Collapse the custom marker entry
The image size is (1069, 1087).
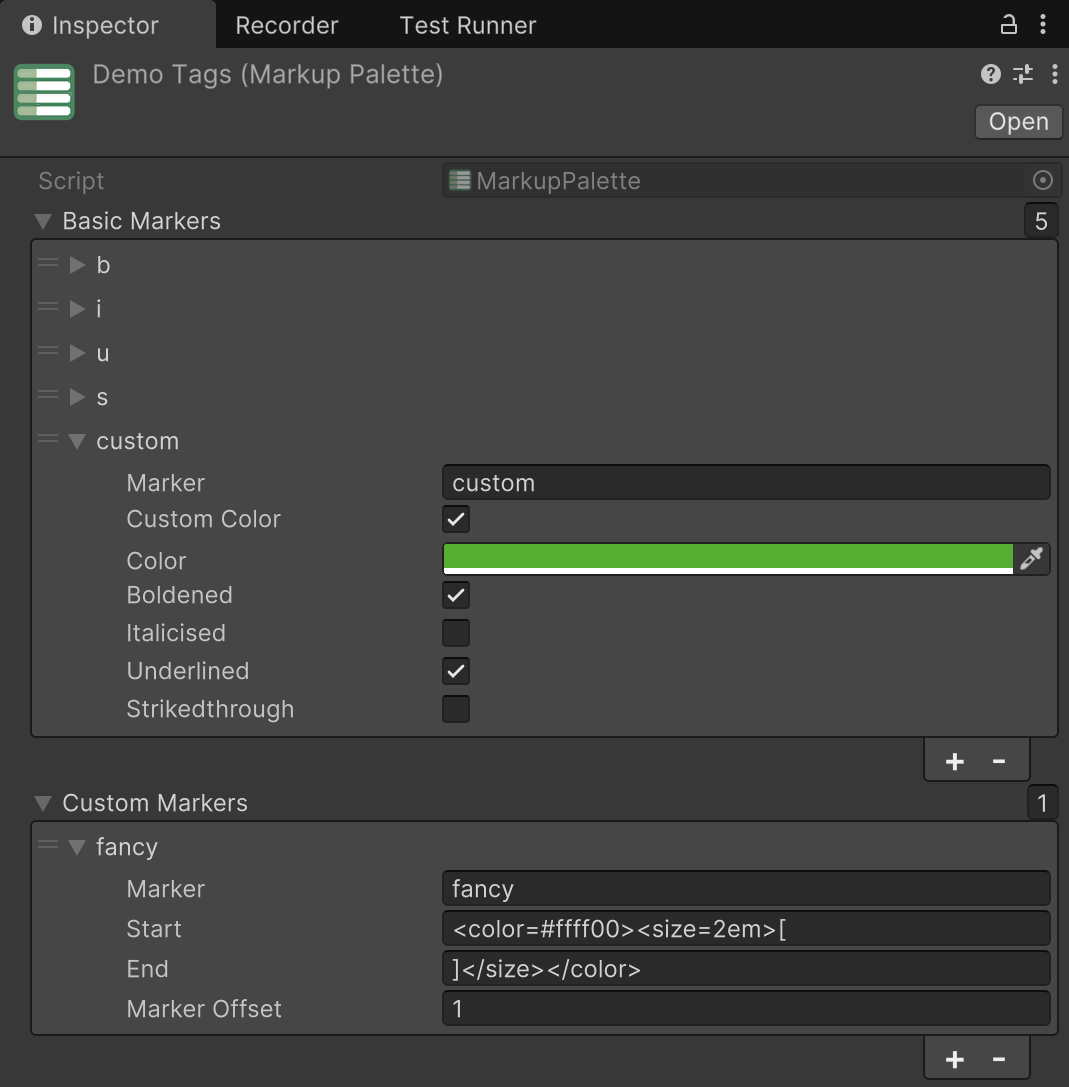coord(77,441)
